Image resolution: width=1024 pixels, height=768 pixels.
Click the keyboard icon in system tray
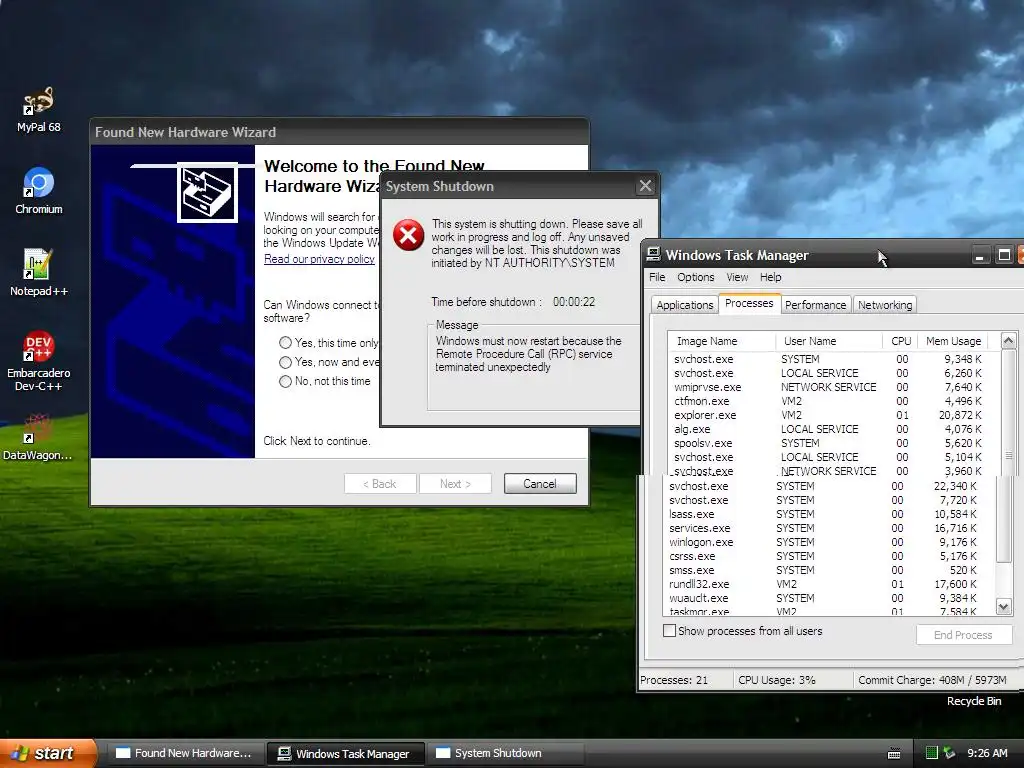[894, 754]
